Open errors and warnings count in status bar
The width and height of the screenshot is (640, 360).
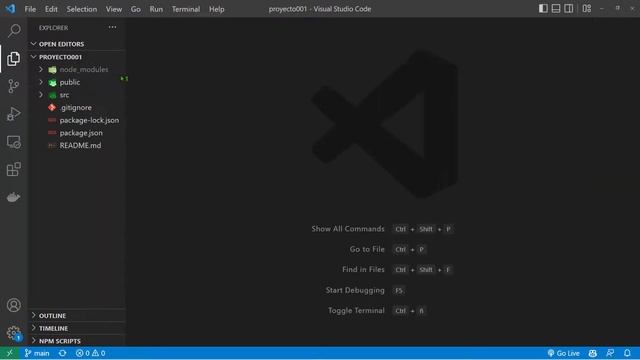click(91, 353)
